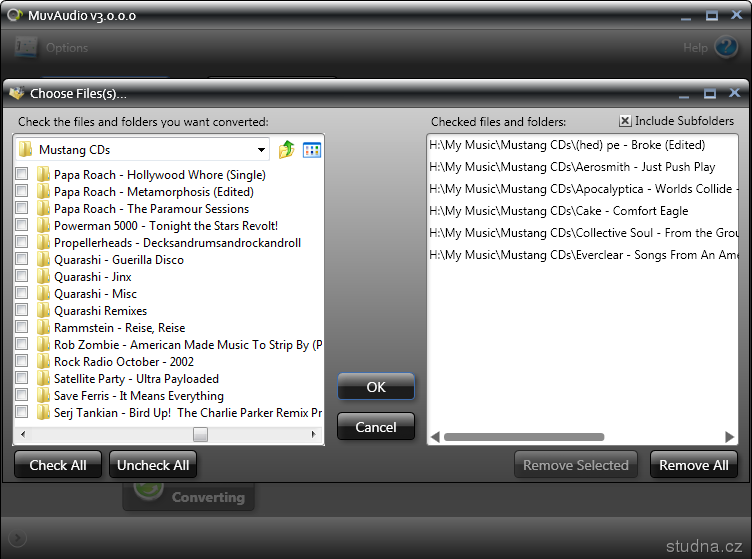Click folder icon for Rammstein - Reise, Reise

click(x=43, y=327)
